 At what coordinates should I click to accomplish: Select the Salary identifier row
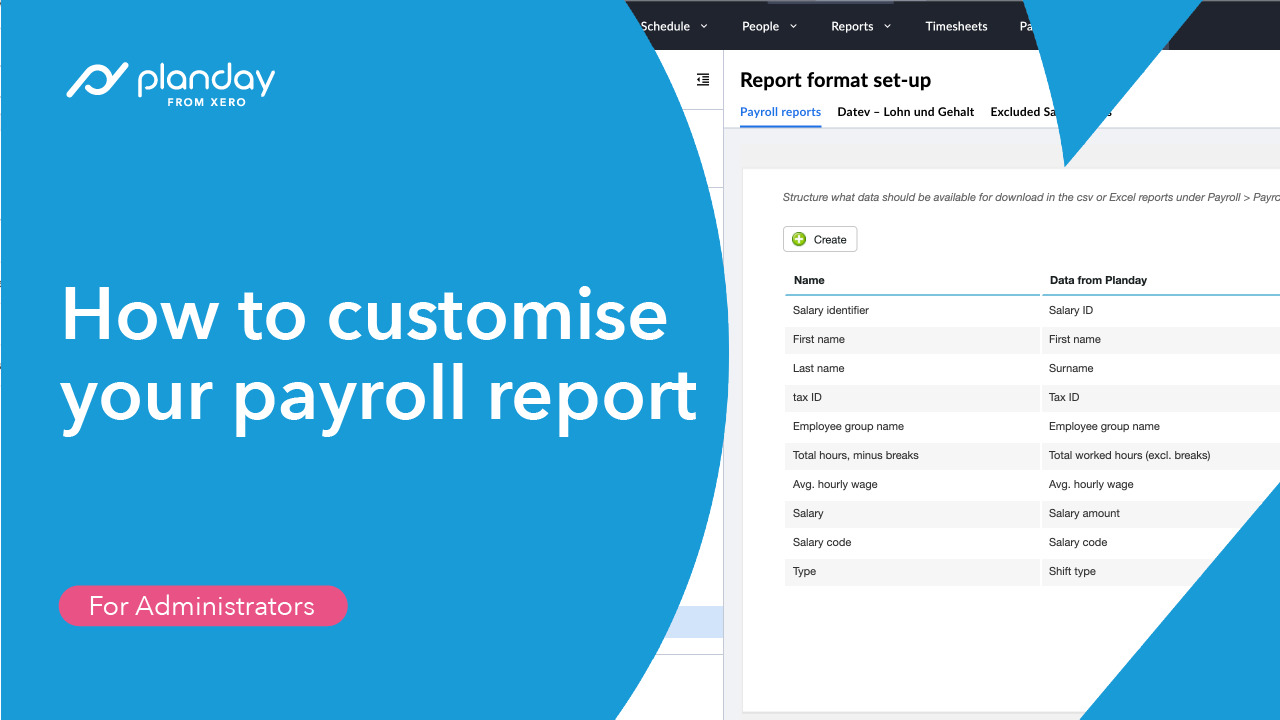(x=831, y=310)
